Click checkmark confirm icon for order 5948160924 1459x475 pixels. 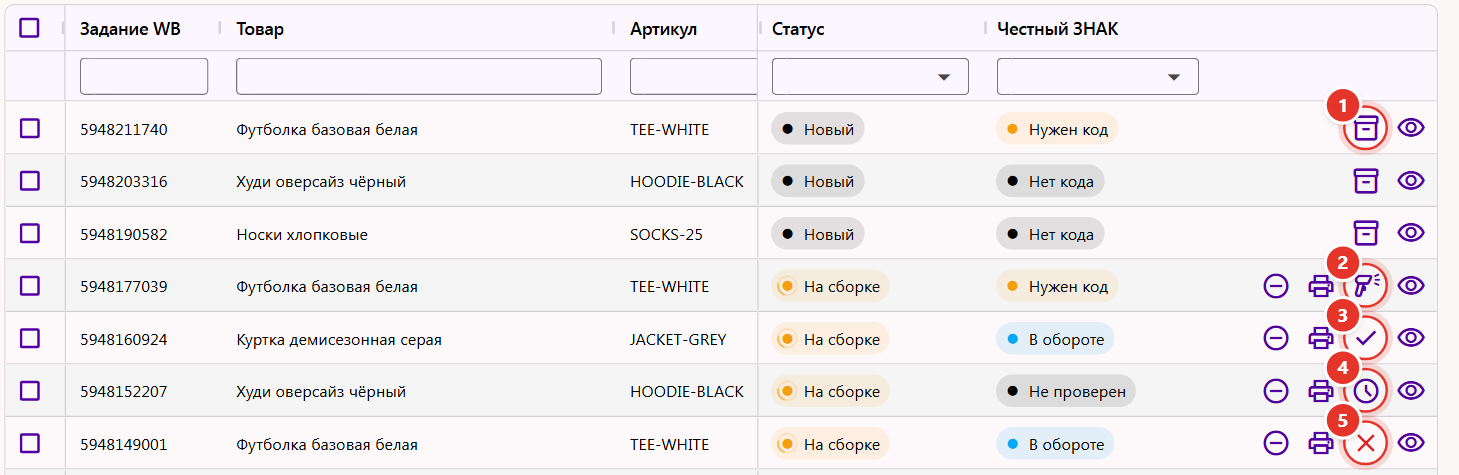[x=1365, y=338]
